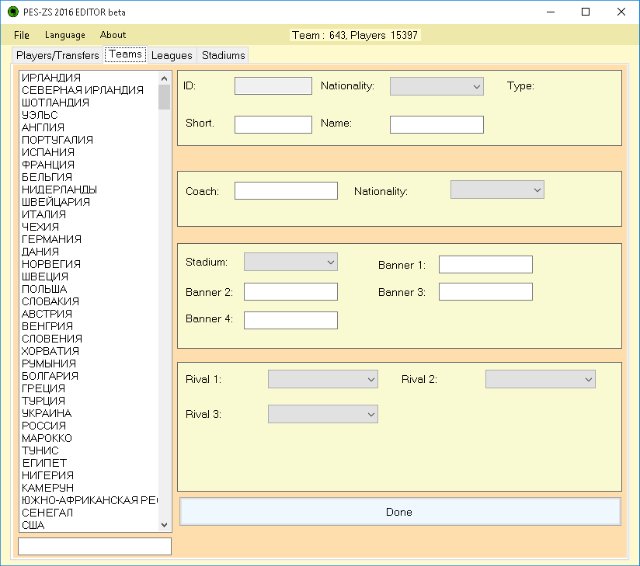The width and height of the screenshot is (640, 566).
Task: Click the team Name input field
Action: (x=437, y=124)
